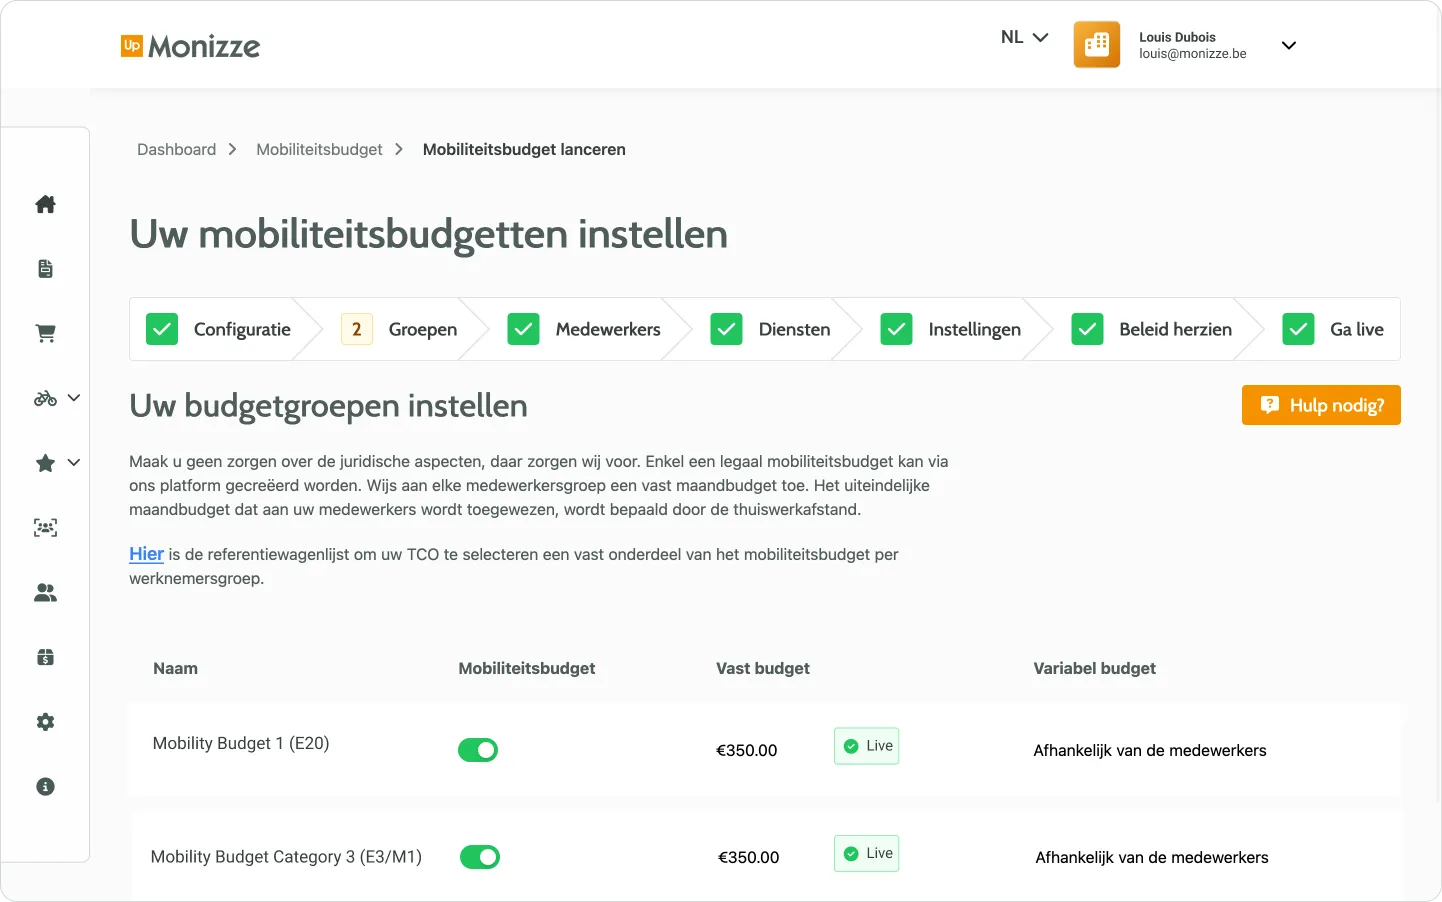Viewport: 1442px width, 902px height.
Task: Select the star favorites icon in sidebar
Action: 43,462
